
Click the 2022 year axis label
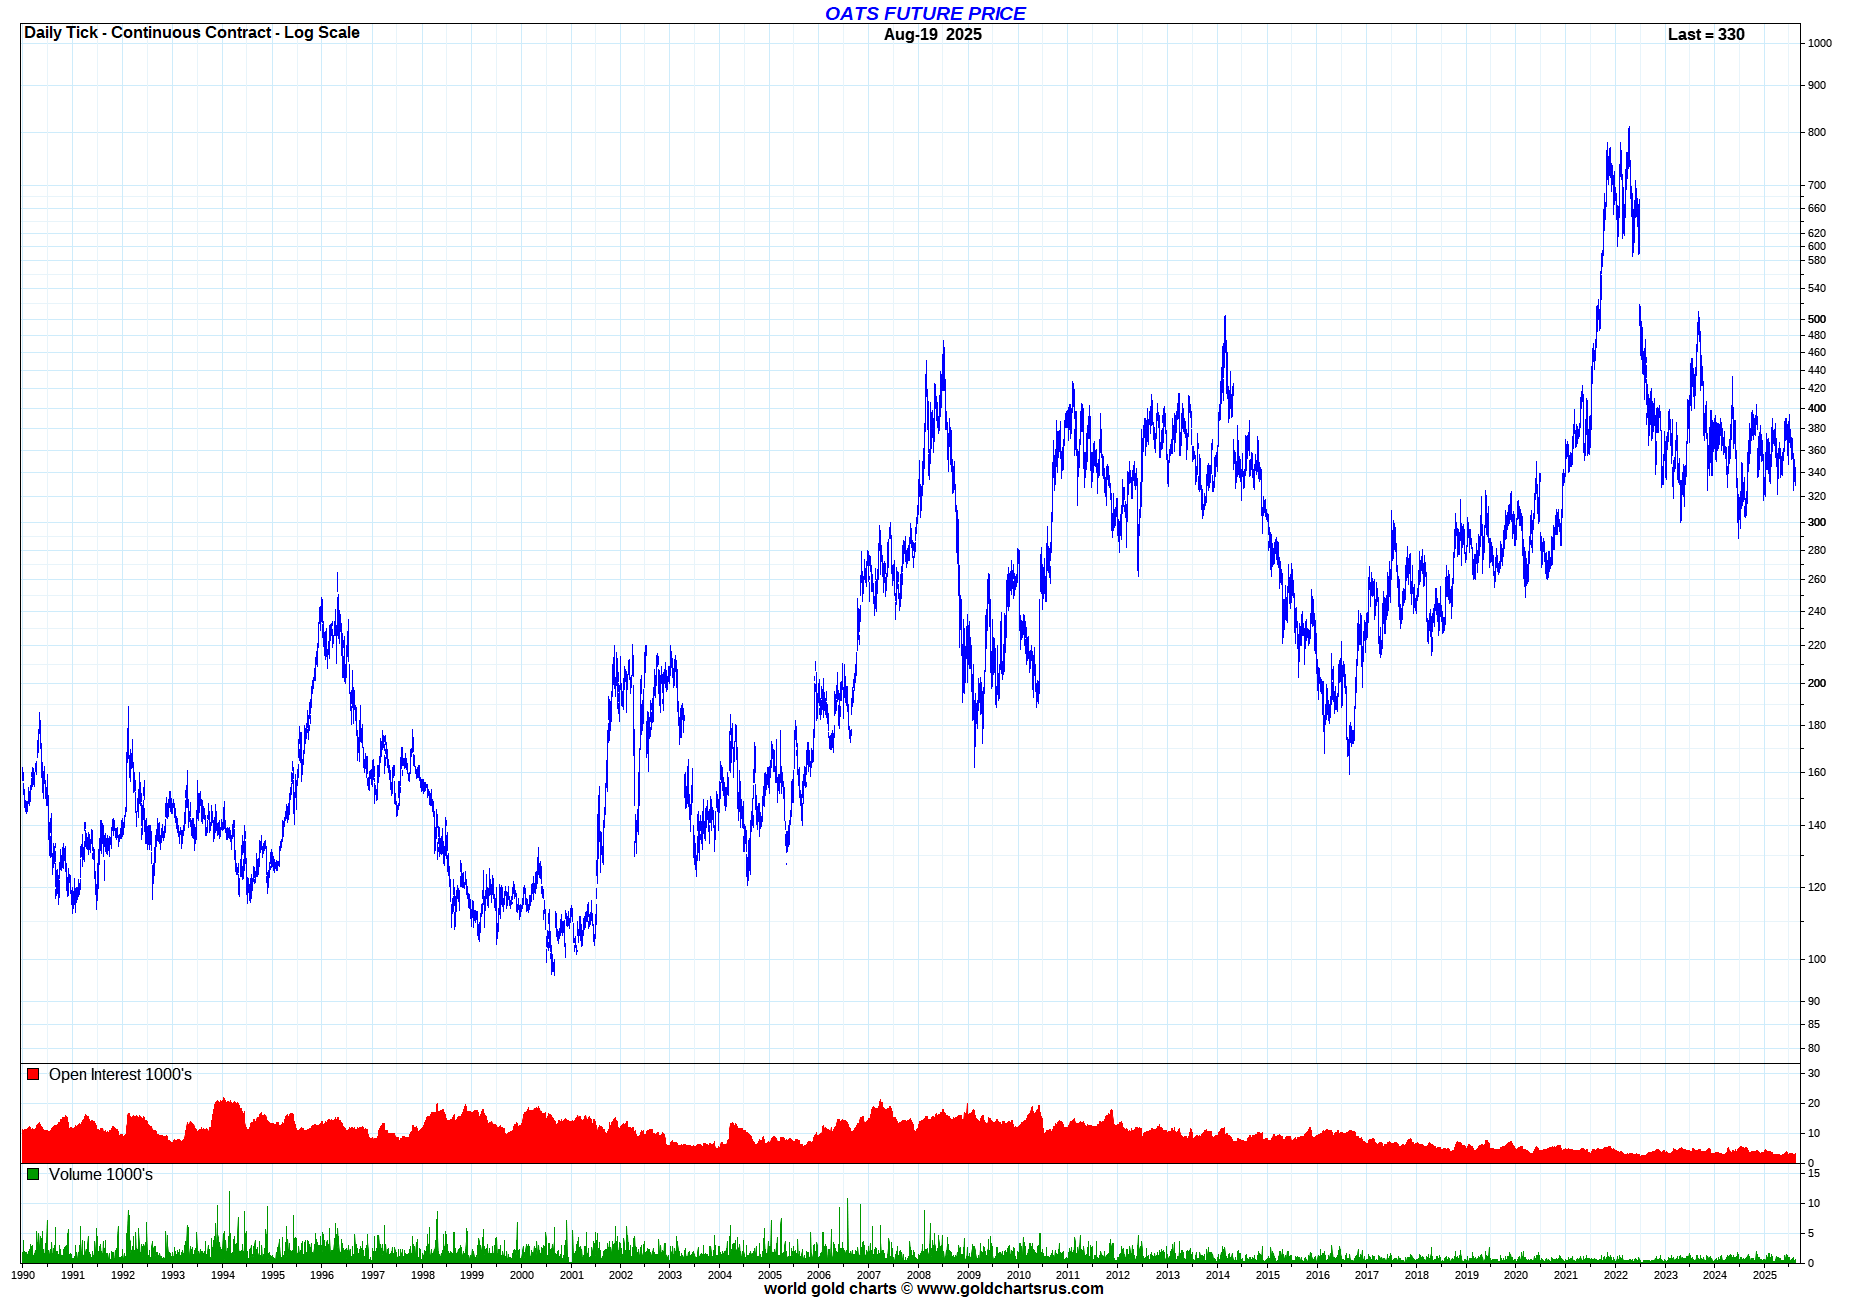pyautogui.click(x=1616, y=1275)
